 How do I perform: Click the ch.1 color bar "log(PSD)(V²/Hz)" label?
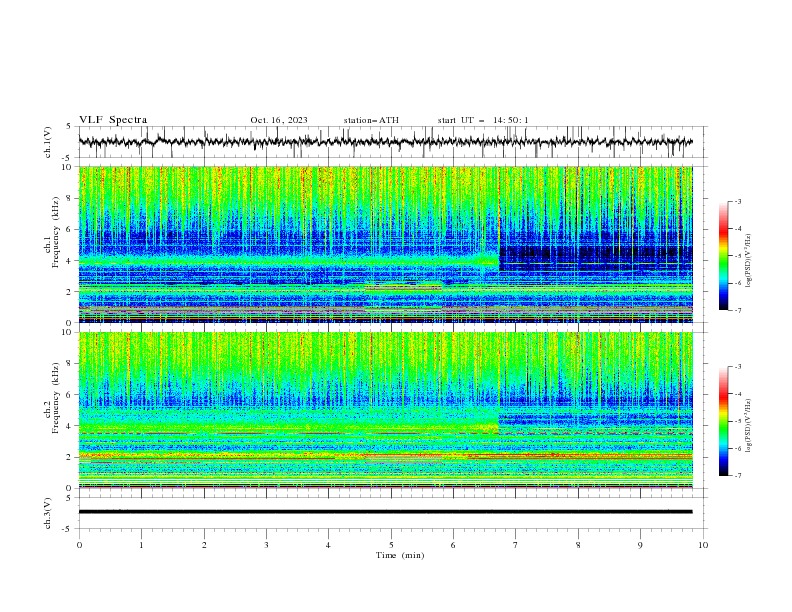tap(748, 261)
